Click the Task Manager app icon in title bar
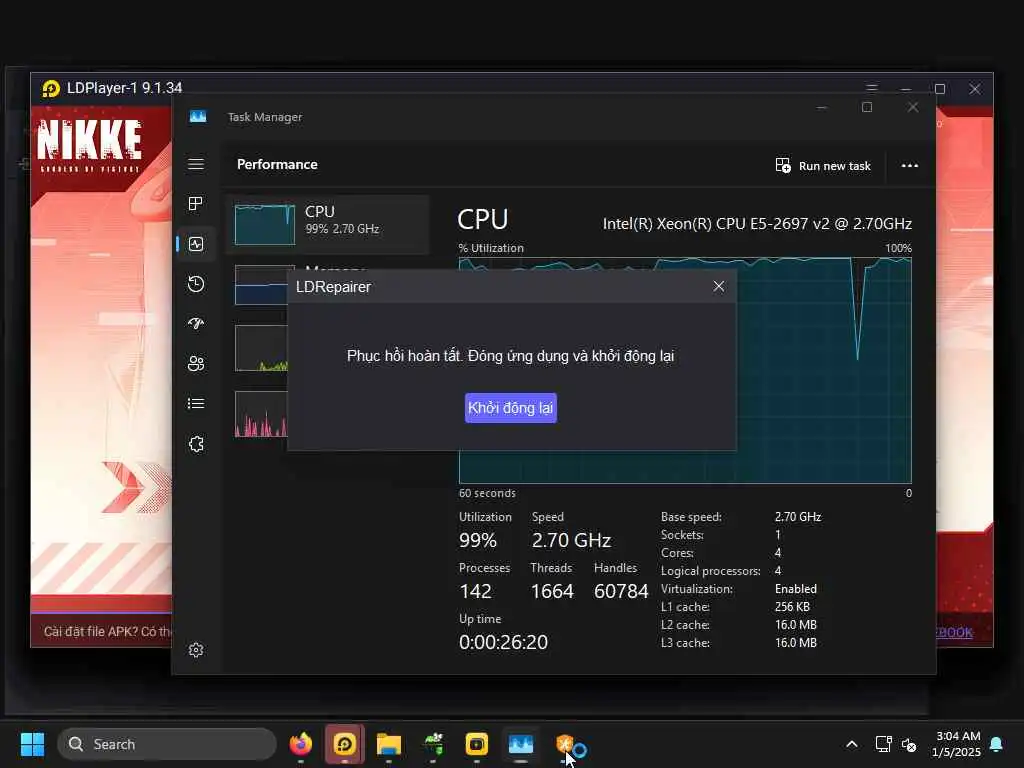Image resolution: width=1024 pixels, height=768 pixels. [198, 116]
